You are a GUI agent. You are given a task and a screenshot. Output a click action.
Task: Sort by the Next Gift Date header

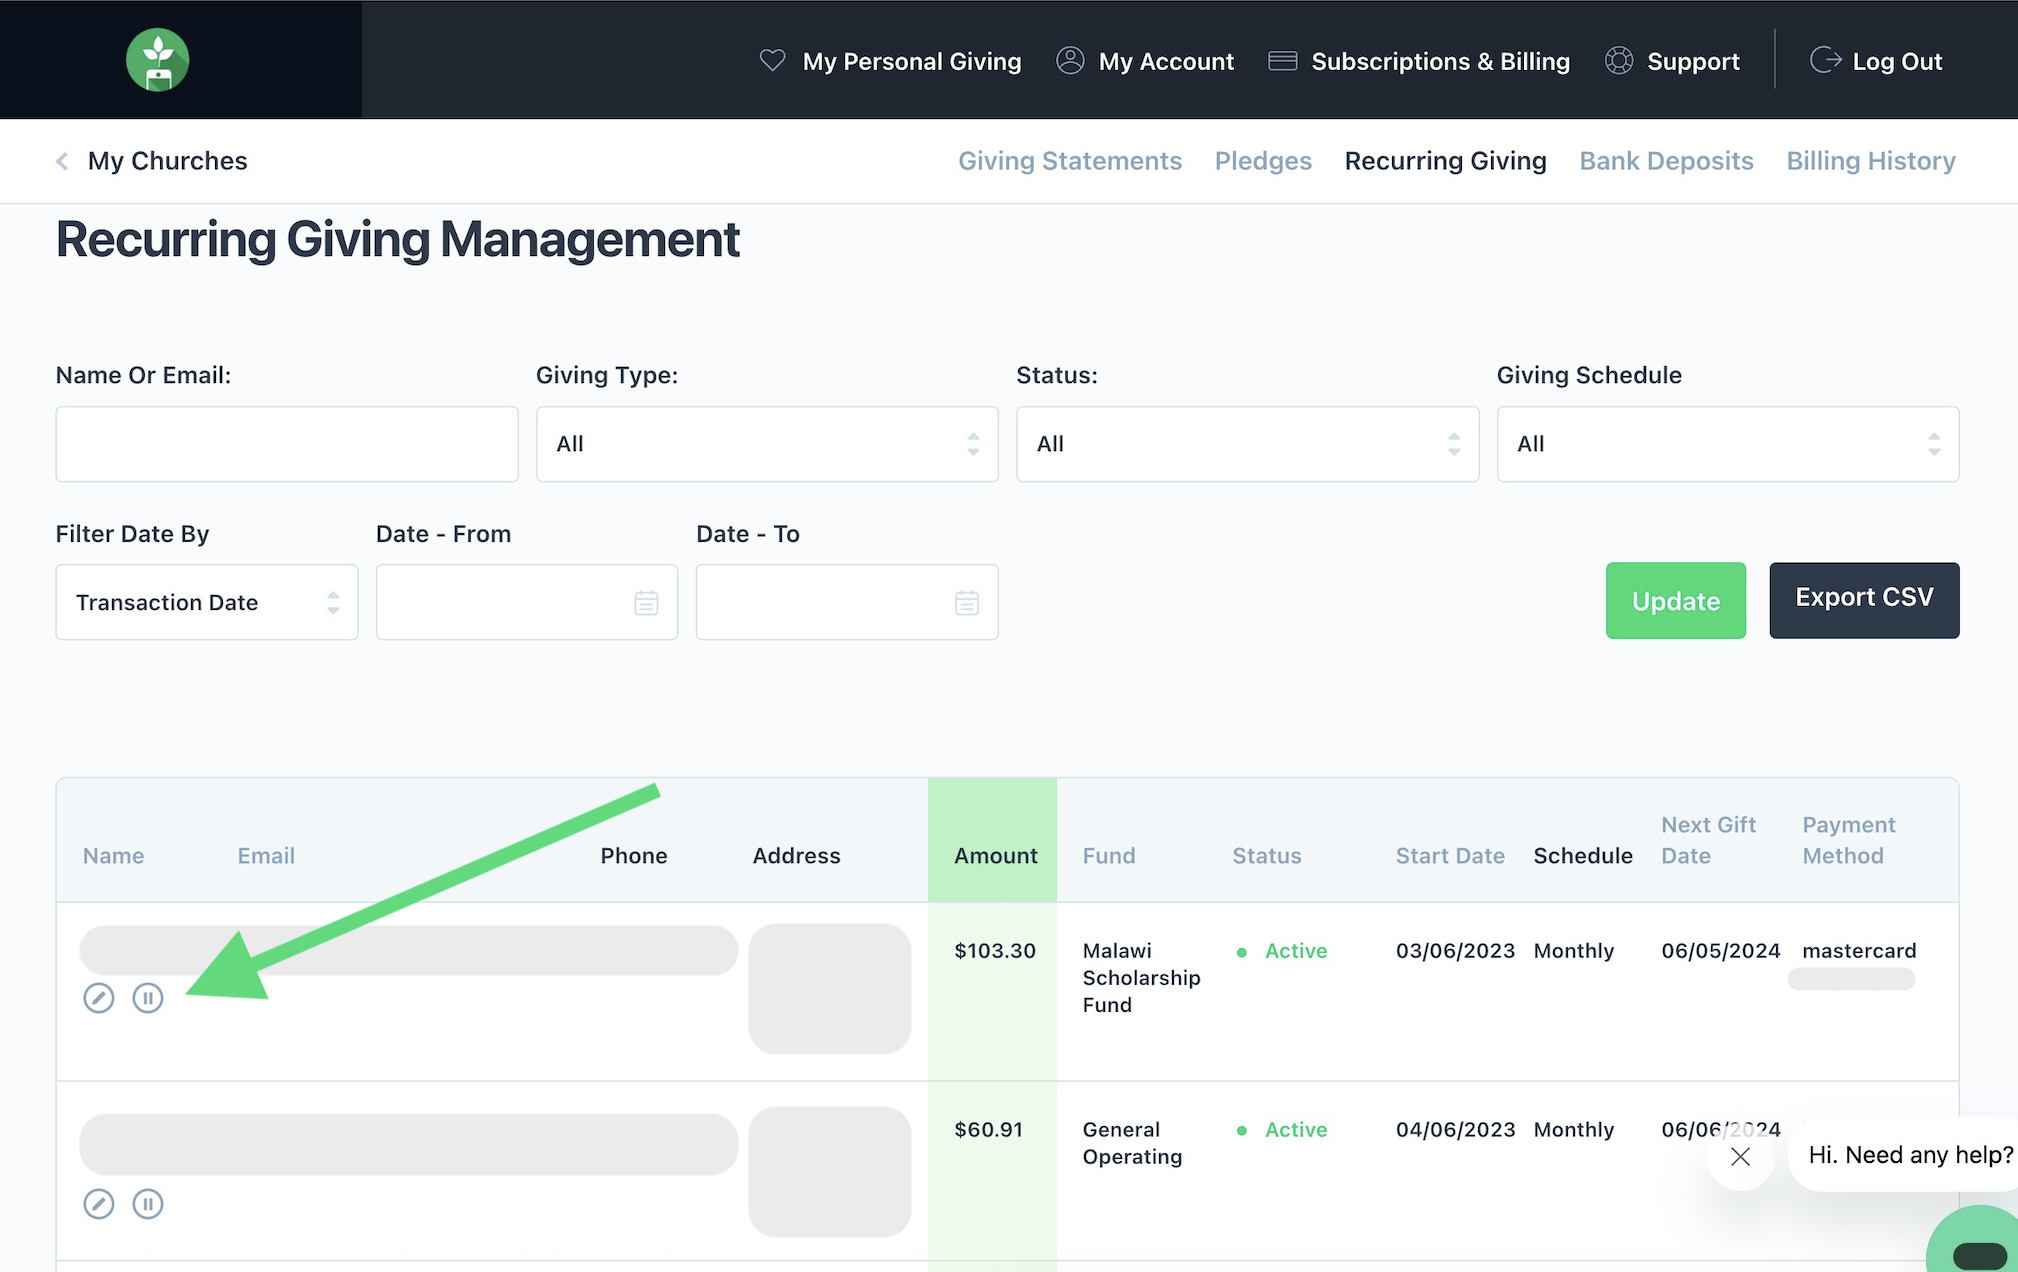(1708, 840)
